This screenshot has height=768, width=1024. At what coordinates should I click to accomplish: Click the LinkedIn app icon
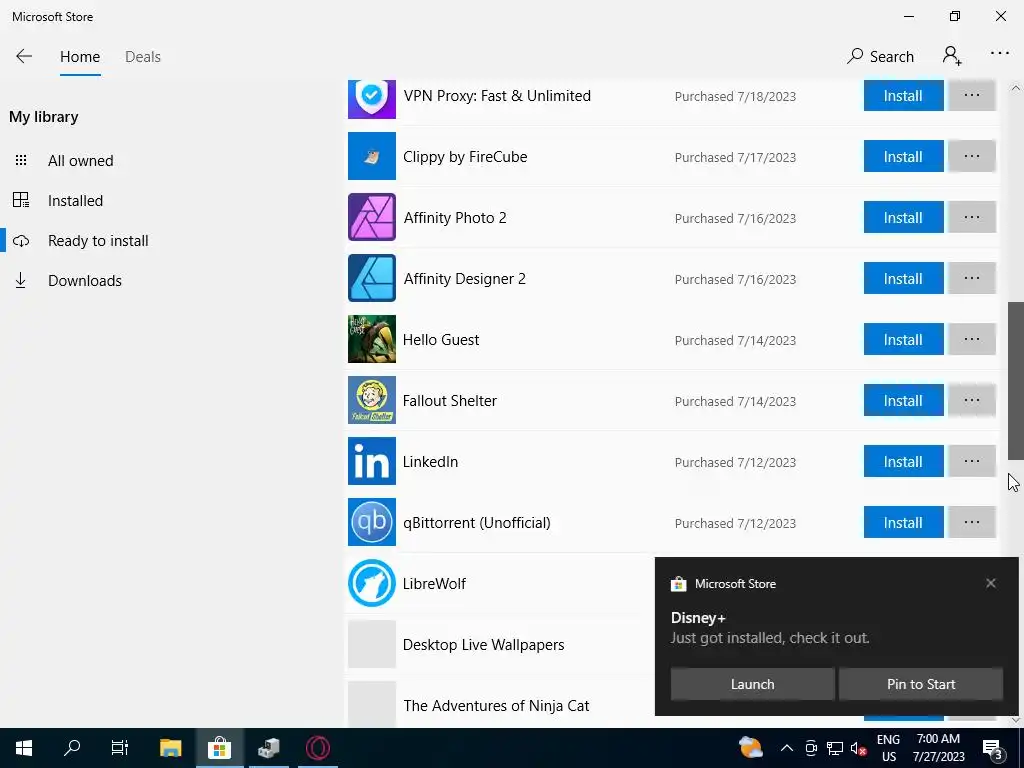372,461
